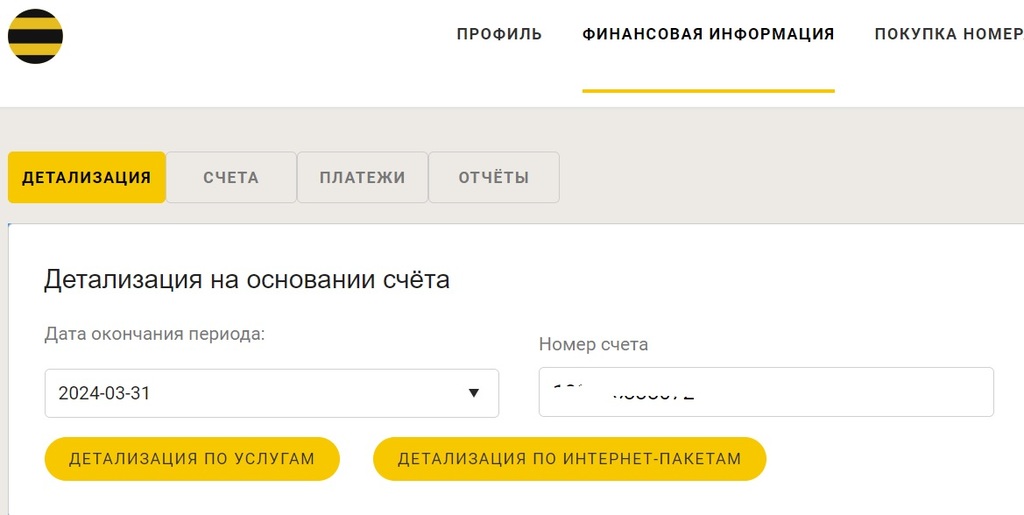Click the Дата окончания периода label
Viewport: 1024px width, 515px height.
point(155,334)
